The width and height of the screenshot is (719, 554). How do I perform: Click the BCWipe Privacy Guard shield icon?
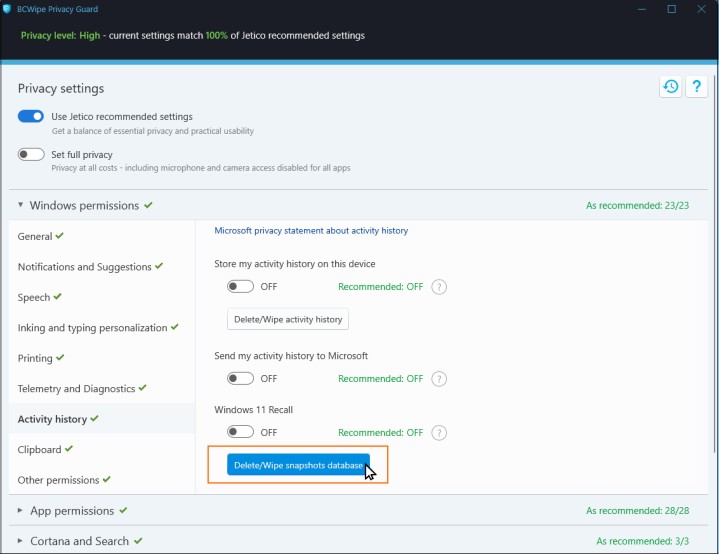pyautogui.click(x=9, y=9)
